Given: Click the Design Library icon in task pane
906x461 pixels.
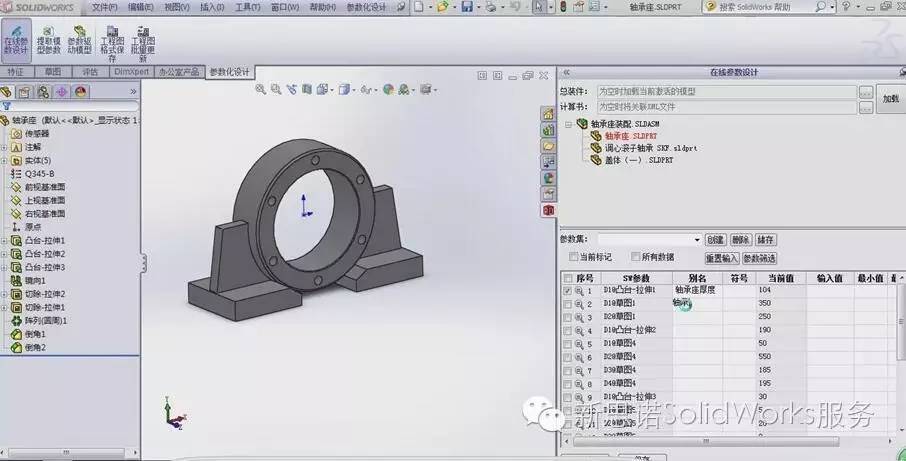Looking at the screenshot, I should pos(548,130).
